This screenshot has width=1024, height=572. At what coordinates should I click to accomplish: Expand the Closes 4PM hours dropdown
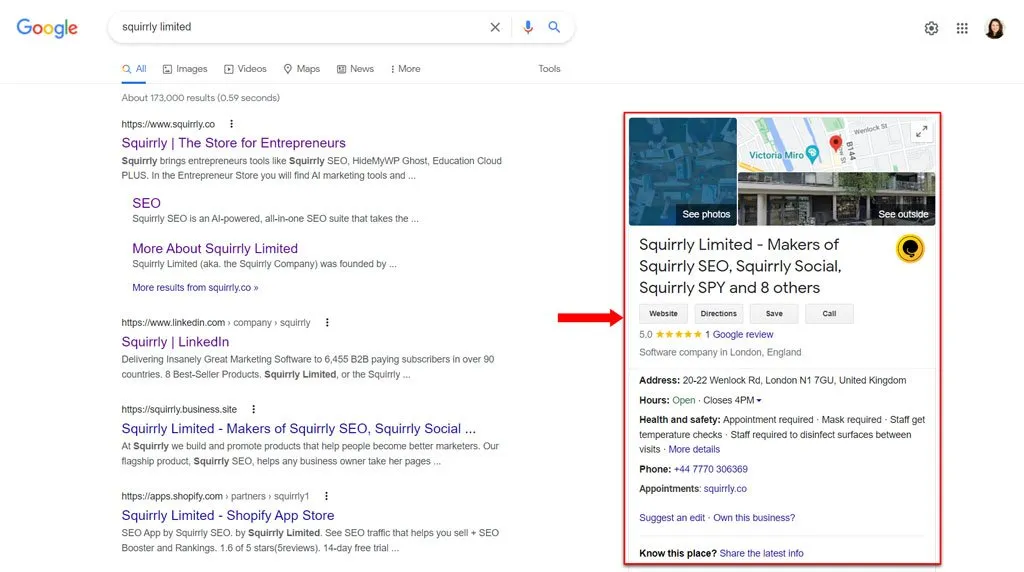(732, 400)
